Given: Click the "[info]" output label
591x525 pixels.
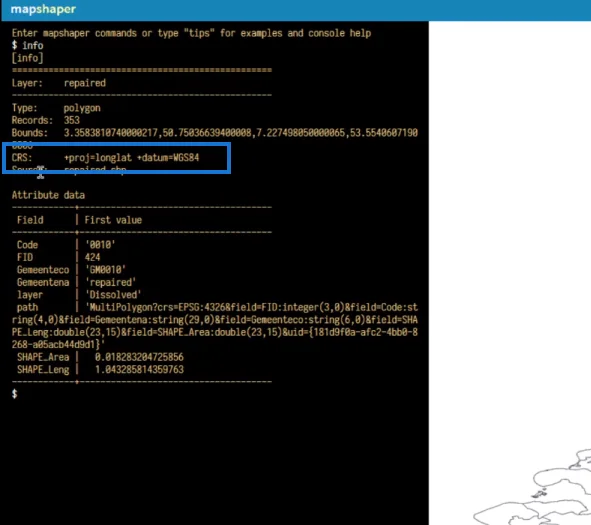Looking at the screenshot, I should (x=28, y=58).
